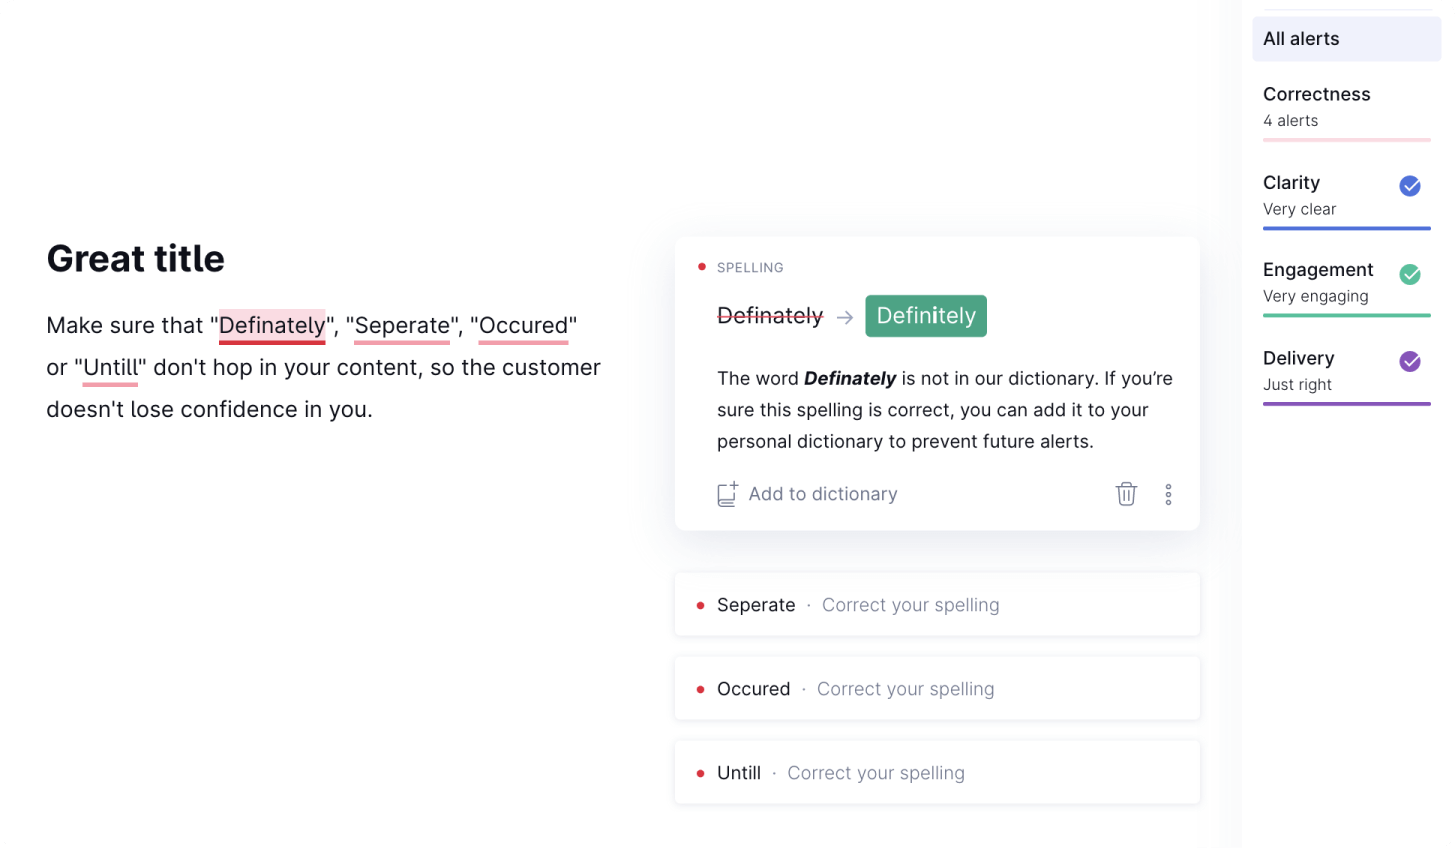Click the Add to dictionary book icon

click(x=726, y=493)
